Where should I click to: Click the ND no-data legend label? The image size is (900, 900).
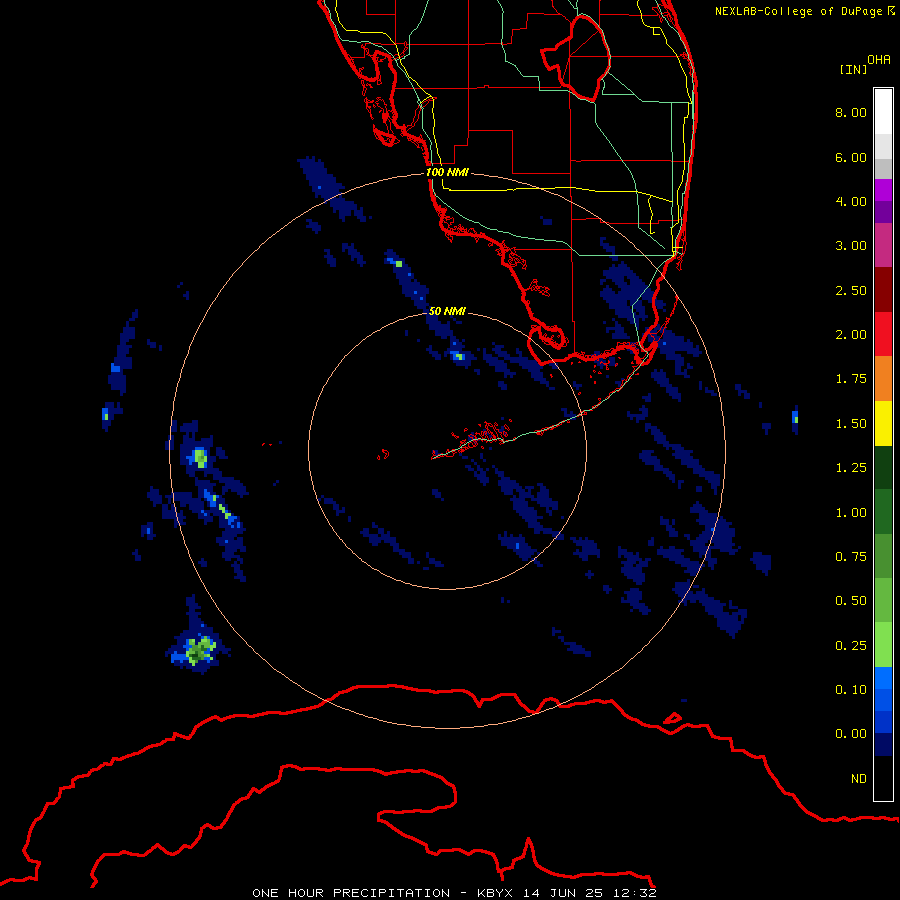859,779
